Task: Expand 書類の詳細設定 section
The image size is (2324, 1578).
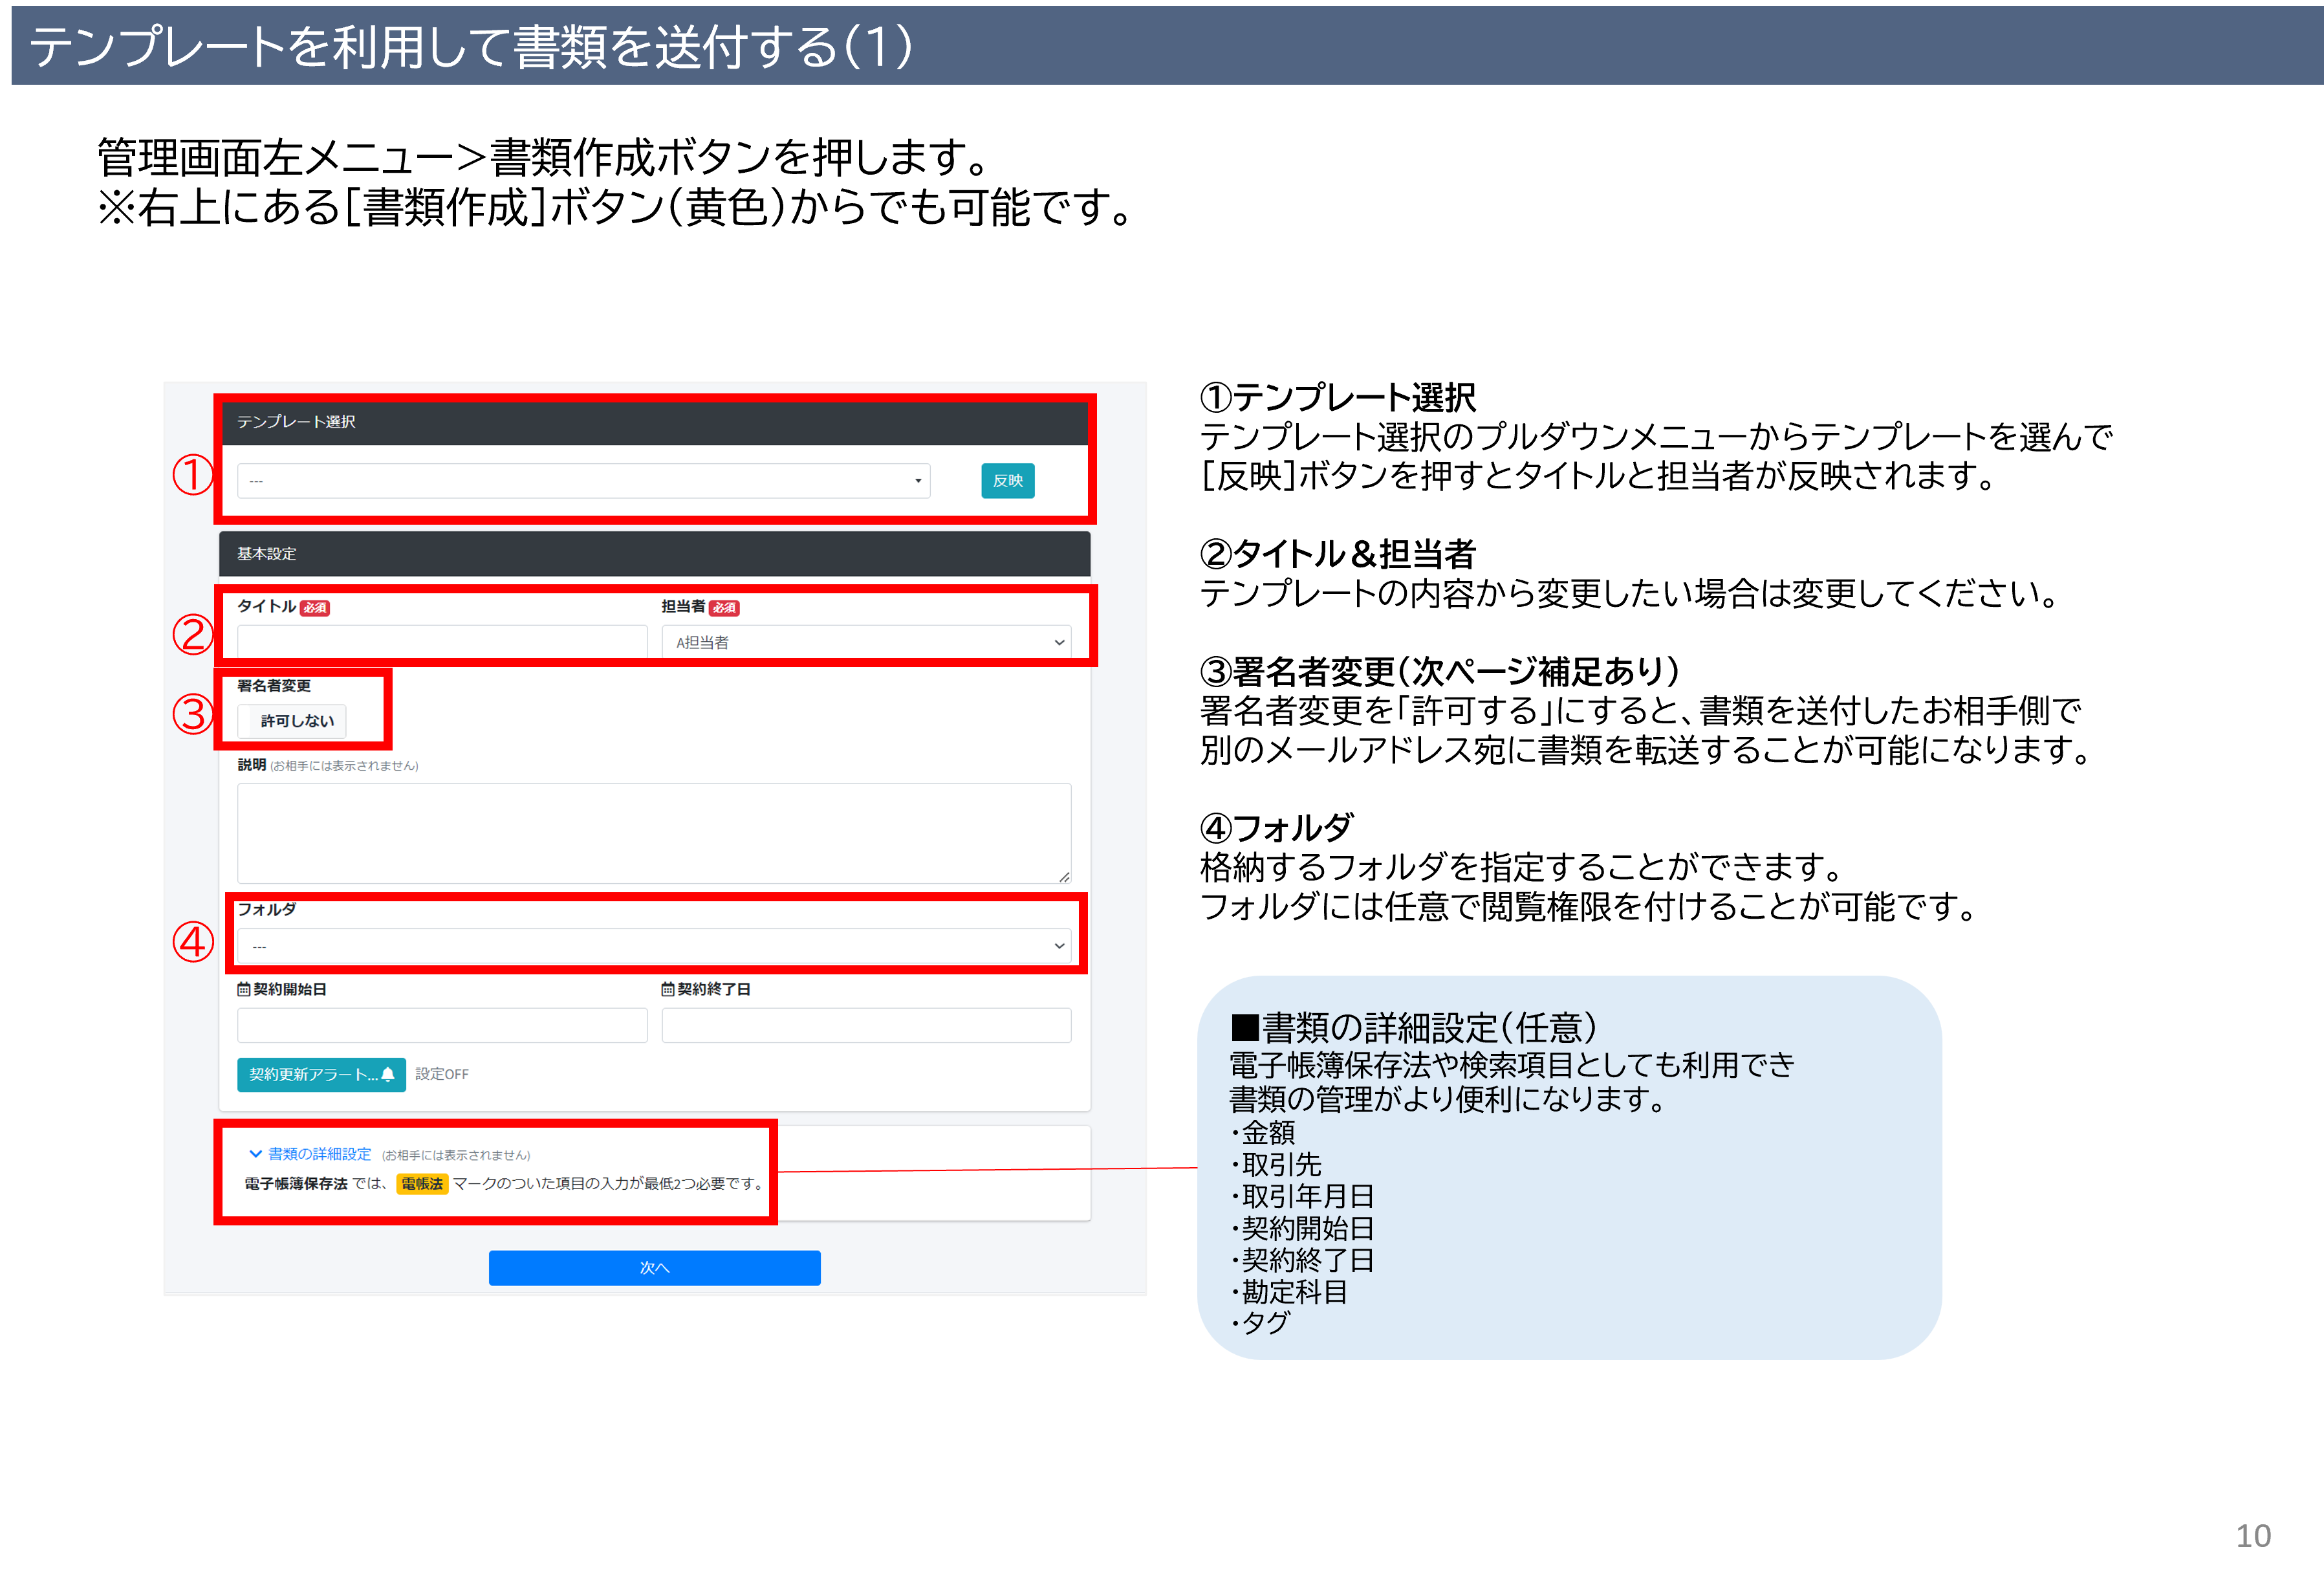Action: pyautogui.click(x=319, y=1154)
